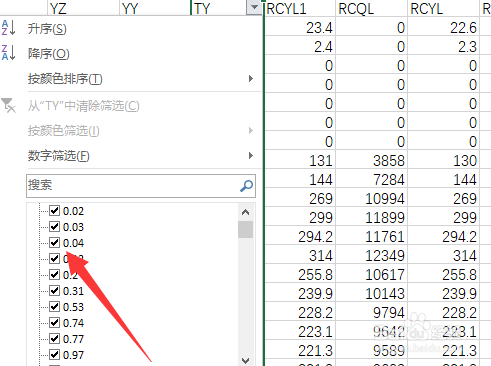Uncheck the 0.31 filter checkbox
Image resolution: width=491 pixels, height=366 pixels.
[x=54, y=291]
